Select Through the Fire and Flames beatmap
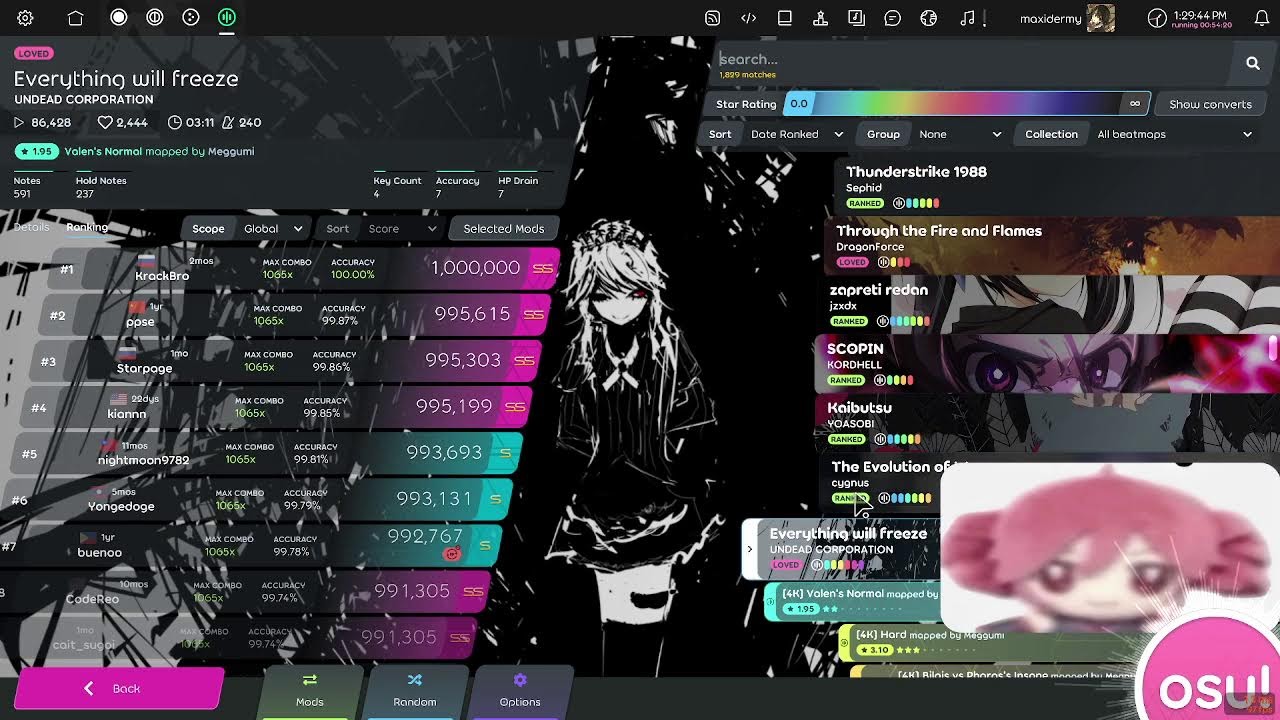The width and height of the screenshot is (1280, 720). [1053, 245]
